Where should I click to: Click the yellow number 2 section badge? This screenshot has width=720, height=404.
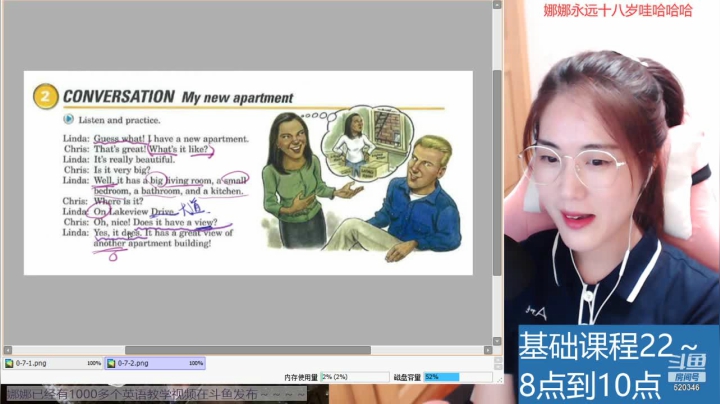point(45,96)
